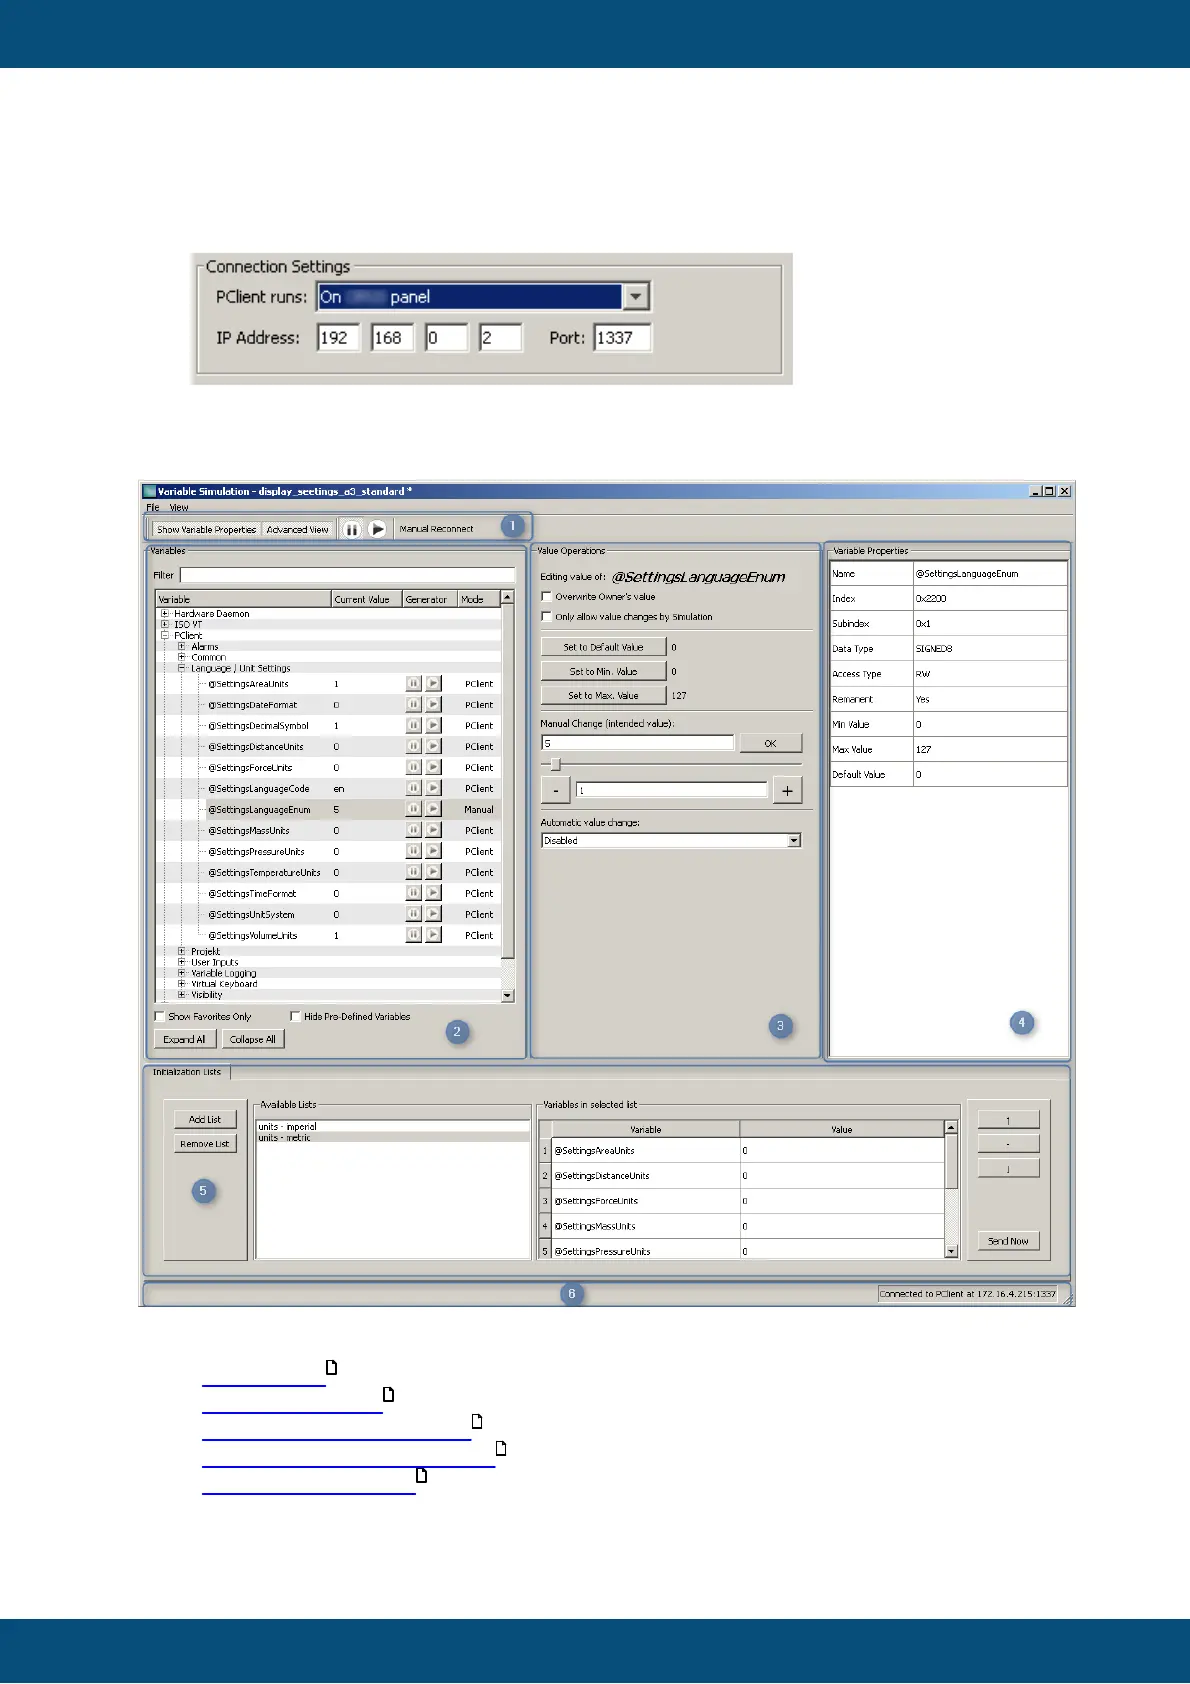Click the Manual Change intended value field
Image resolution: width=1190 pixels, height=1684 pixels.
click(x=637, y=743)
